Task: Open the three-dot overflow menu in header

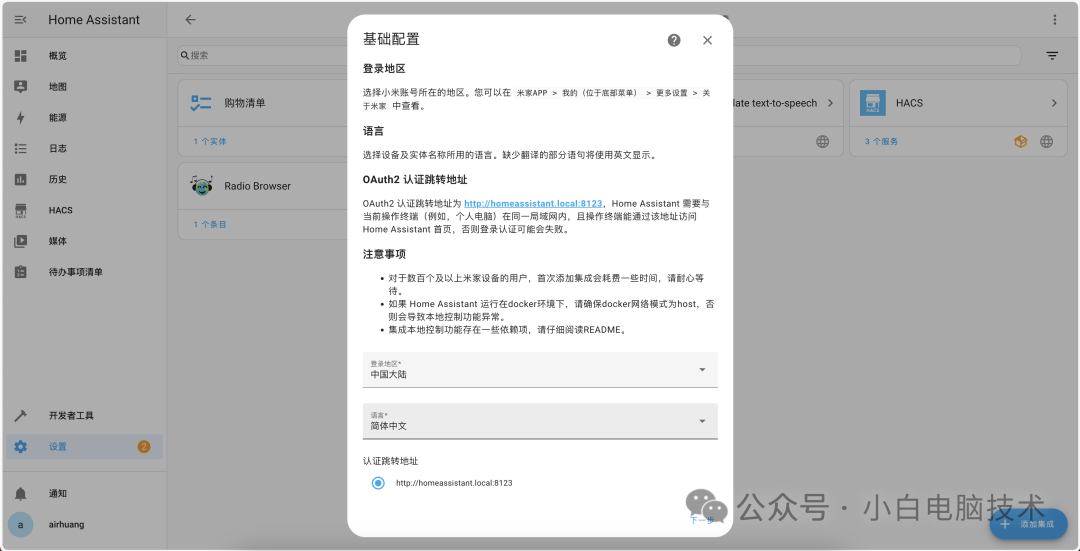Action: point(1055,20)
